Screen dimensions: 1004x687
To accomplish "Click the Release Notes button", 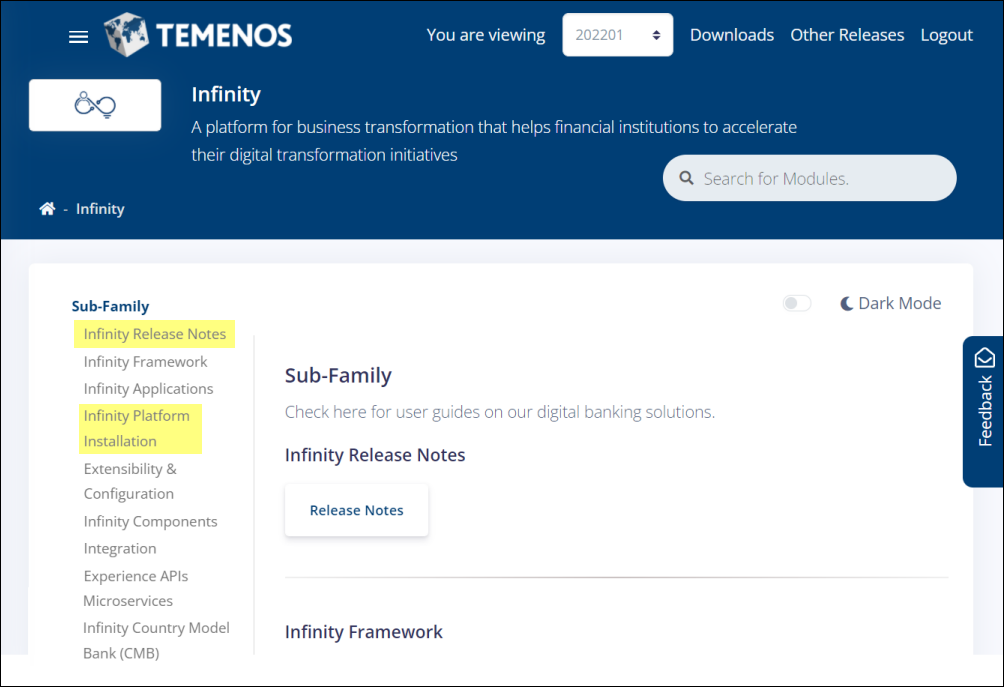I will [356, 509].
